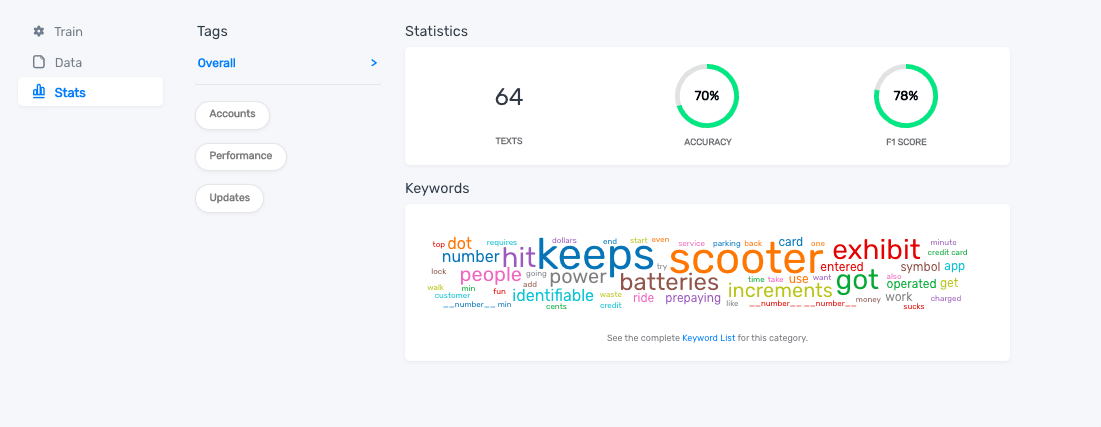Click the Data file icon
This screenshot has width=1101, height=427.
(39, 62)
